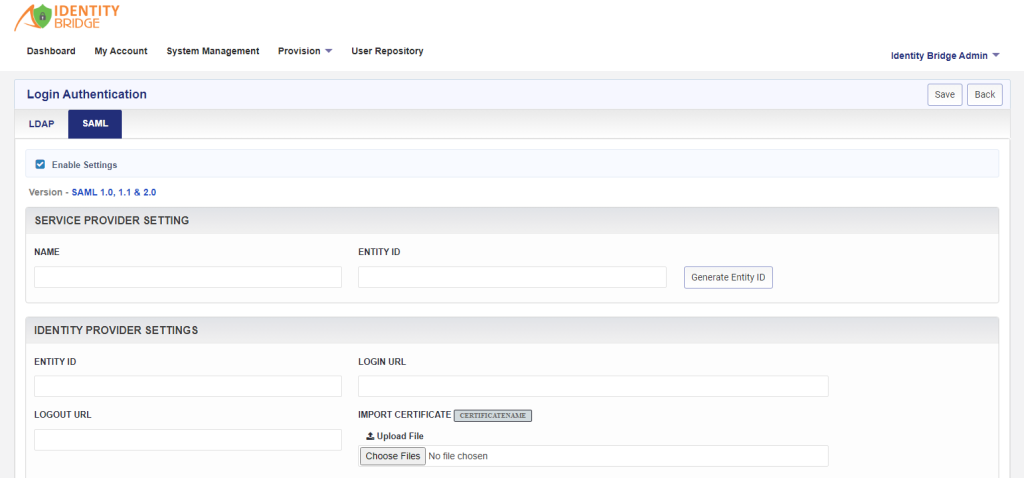Click the LOGOUT URL input field
Image resolution: width=1024 pixels, height=478 pixels.
coord(188,439)
